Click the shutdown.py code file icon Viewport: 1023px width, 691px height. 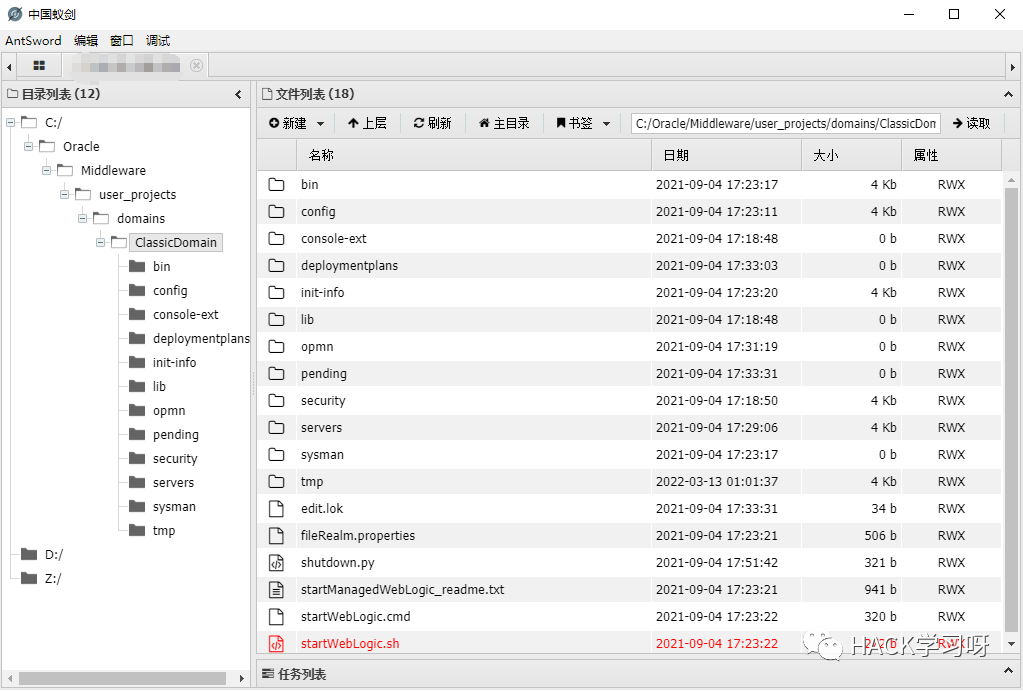277,562
